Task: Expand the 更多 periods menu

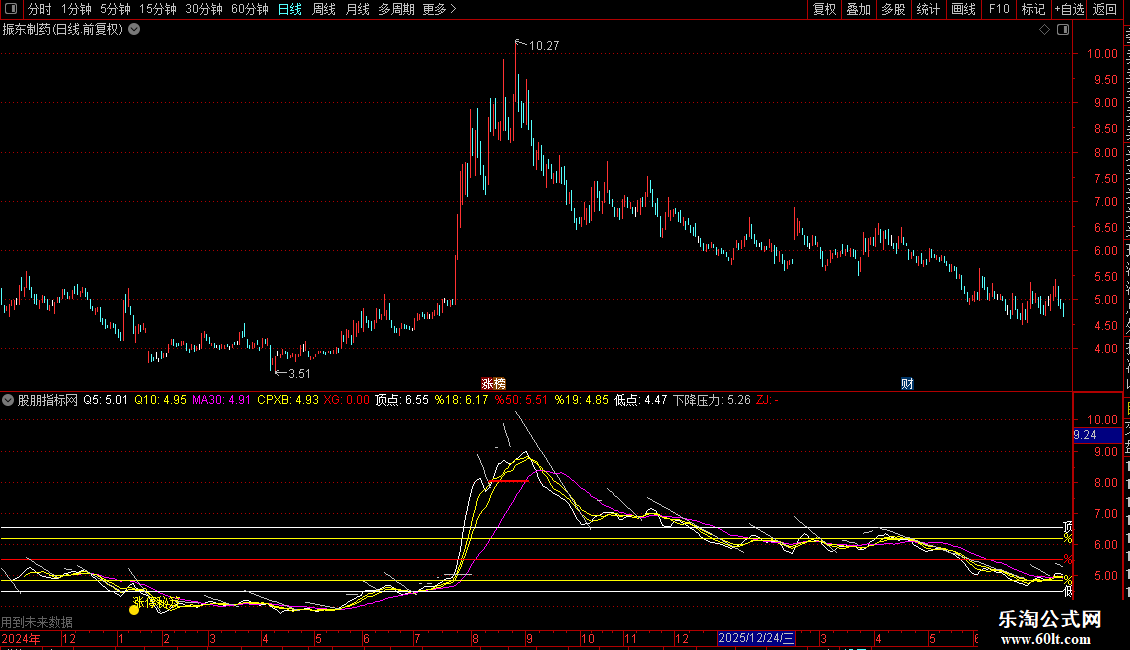Action: tap(440, 9)
